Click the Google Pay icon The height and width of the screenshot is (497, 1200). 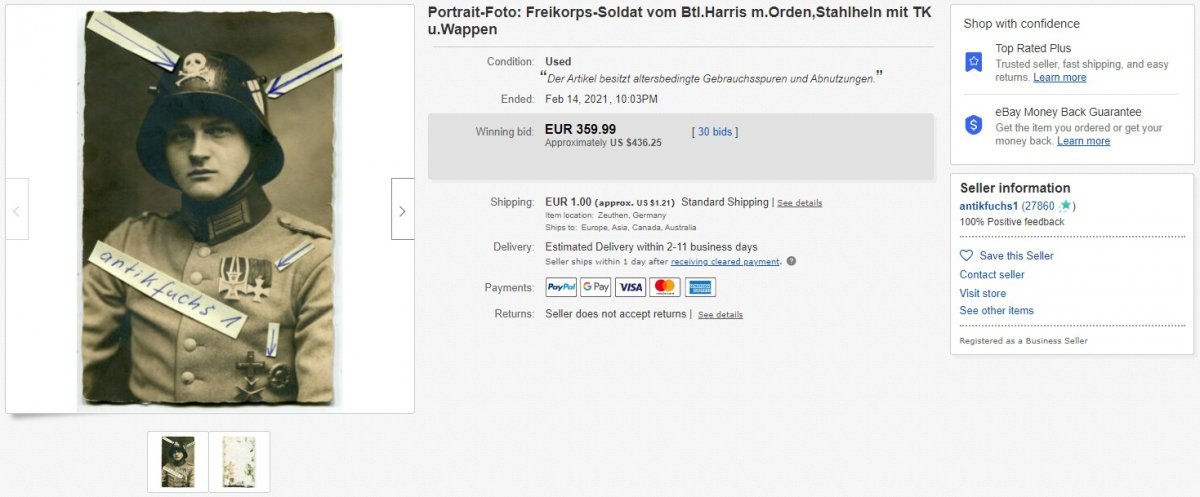click(596, 288)
